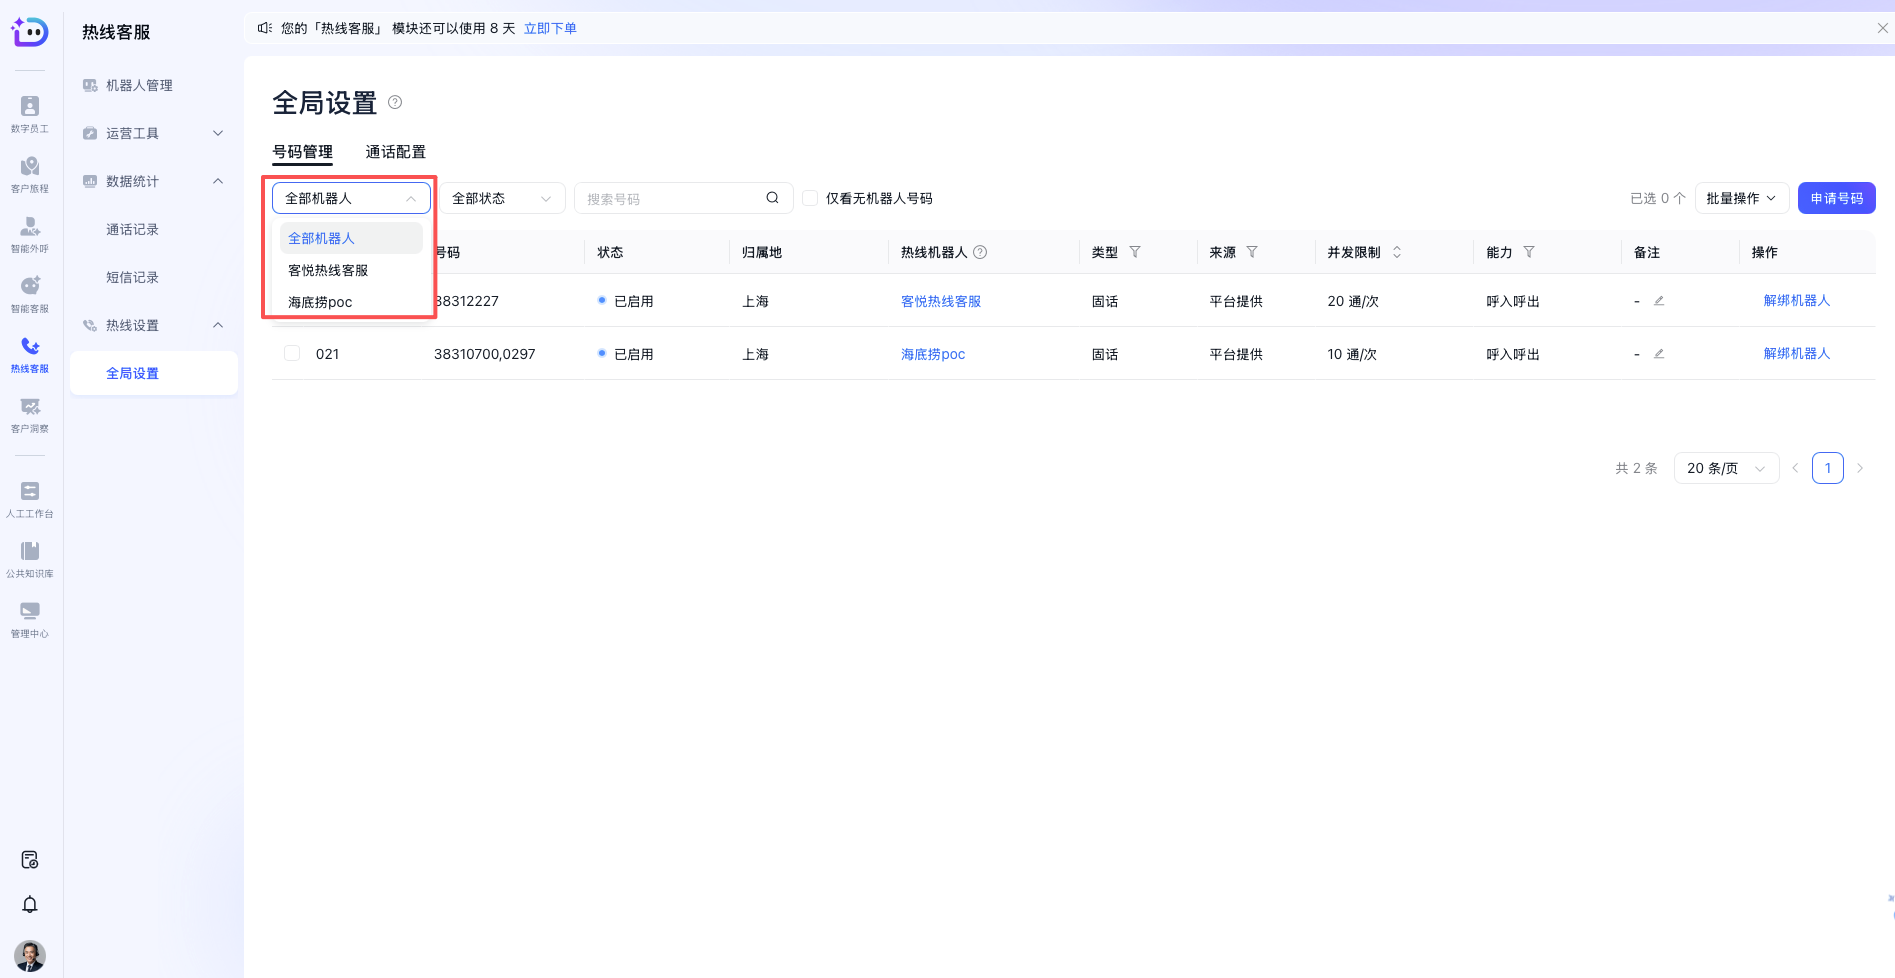Click the 搜索号码 input field
1895x978 pixels.
click(x=670, y=198)
